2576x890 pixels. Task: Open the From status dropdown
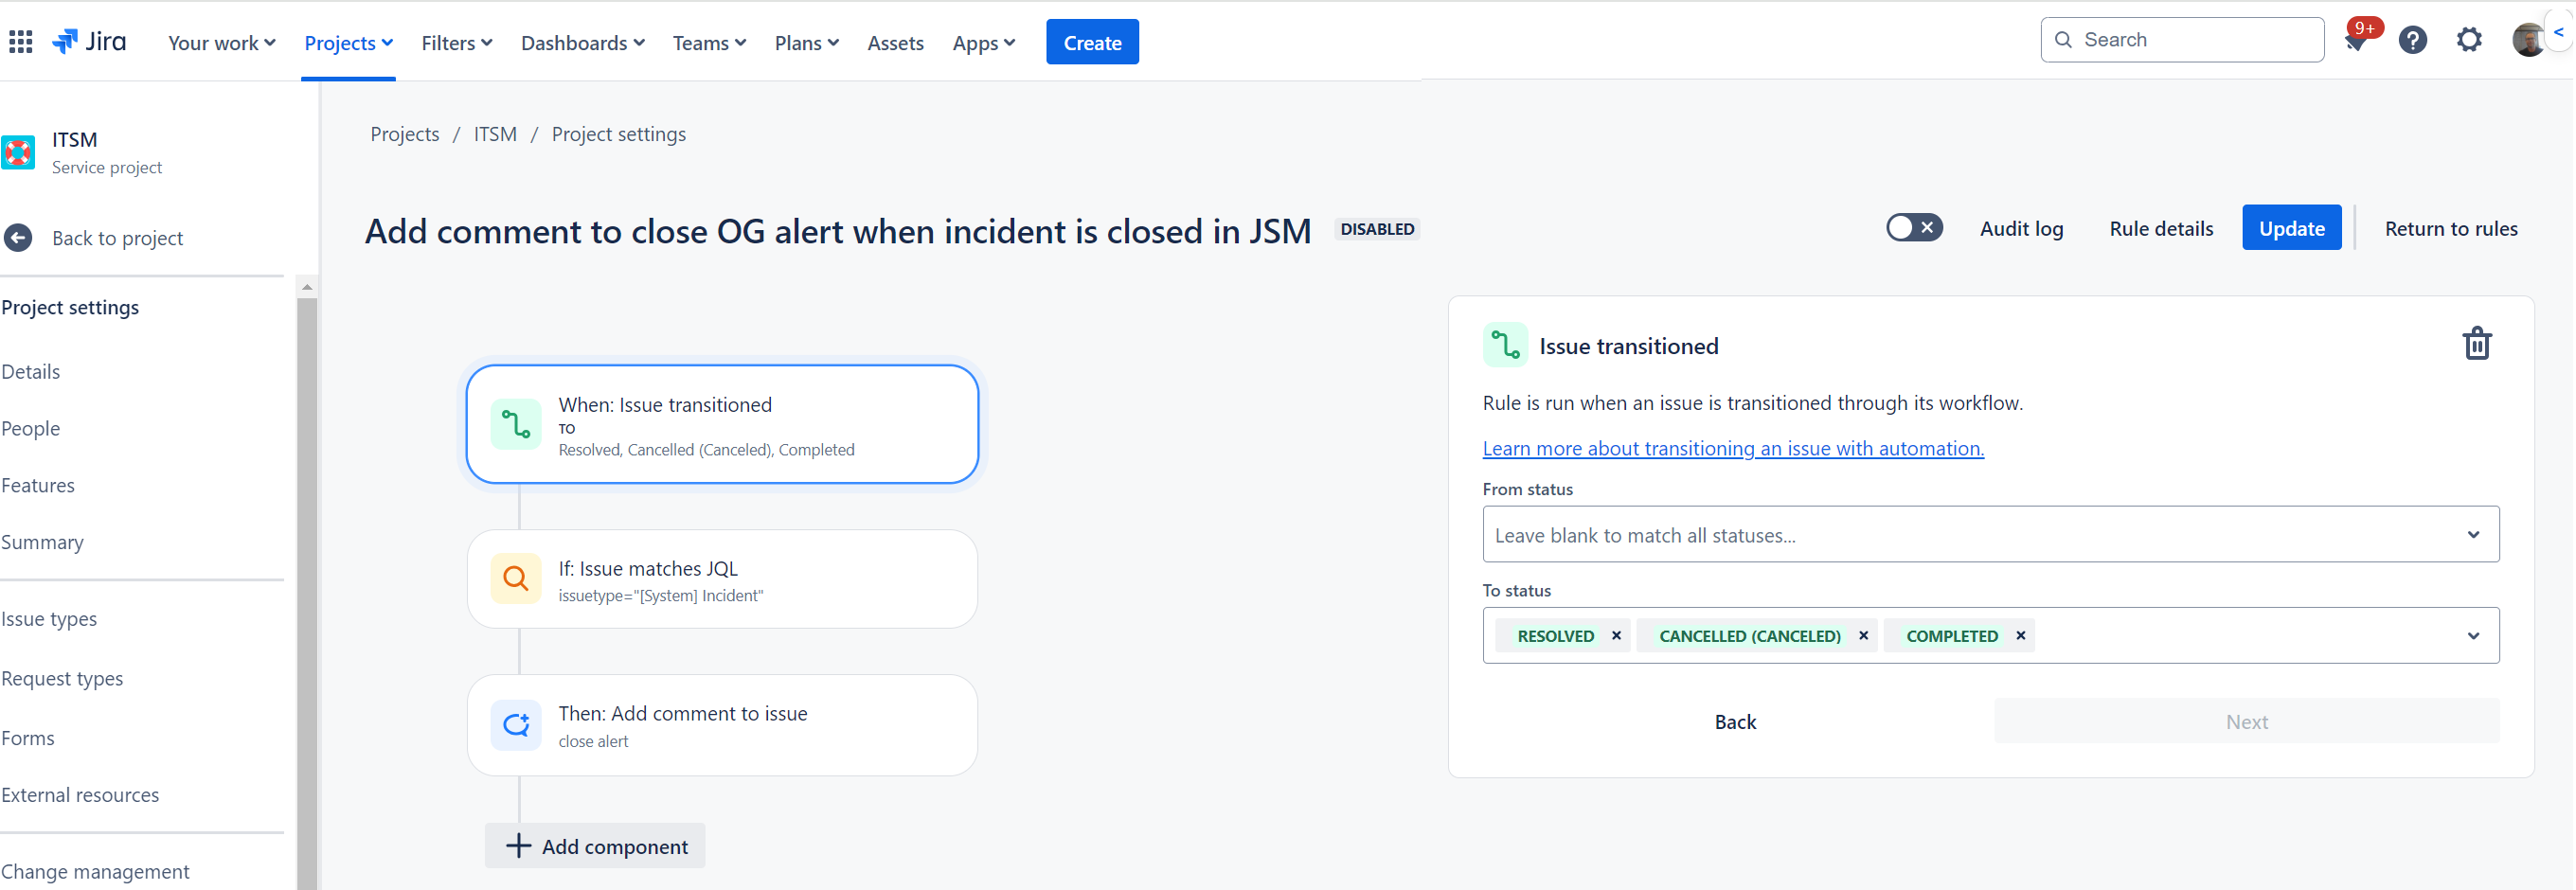1990,534
